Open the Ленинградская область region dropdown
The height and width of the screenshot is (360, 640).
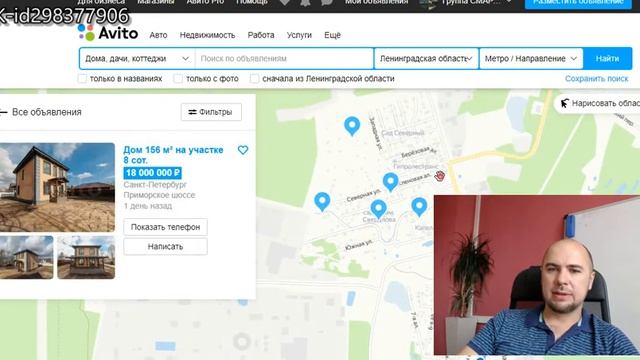426,59
